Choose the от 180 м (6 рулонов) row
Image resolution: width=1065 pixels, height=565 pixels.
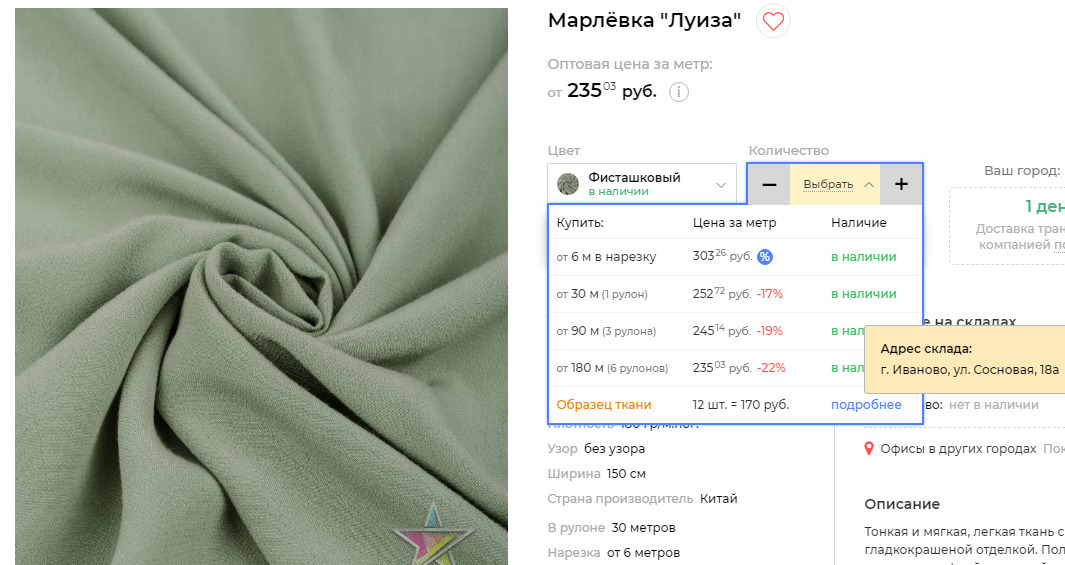tap(735, 368)
